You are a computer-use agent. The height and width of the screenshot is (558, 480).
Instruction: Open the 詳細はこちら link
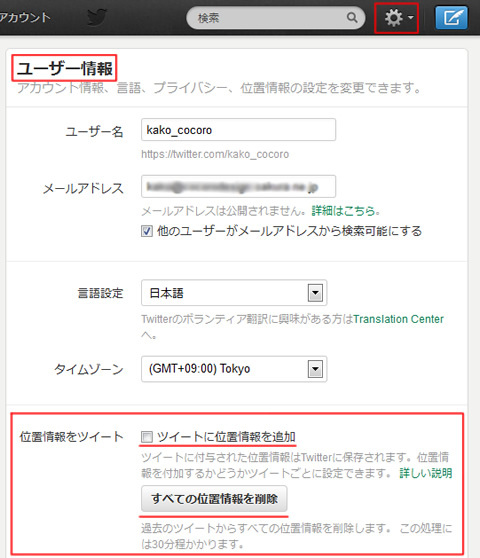point(344,211)
